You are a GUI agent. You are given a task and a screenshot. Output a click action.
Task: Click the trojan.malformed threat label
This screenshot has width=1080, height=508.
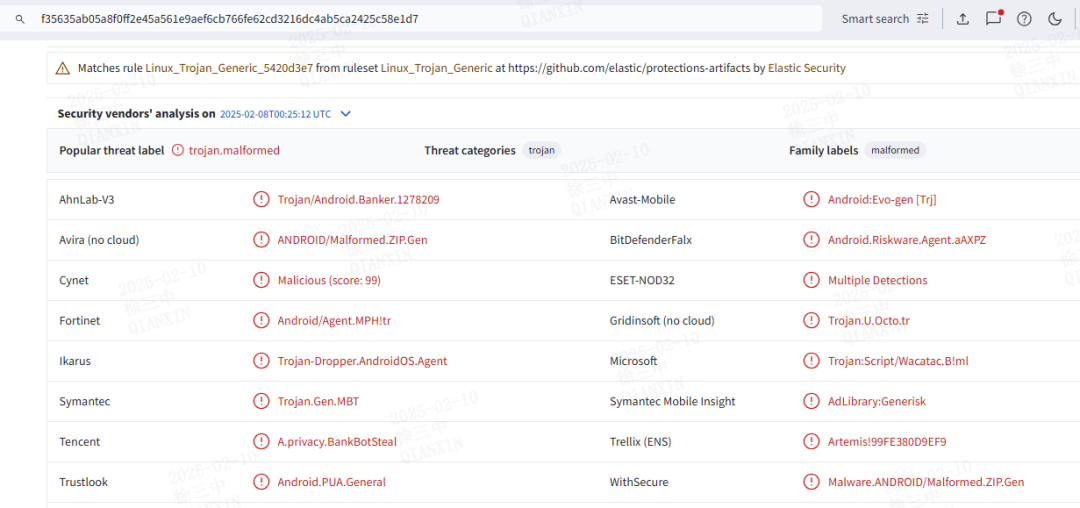tap(234, 150)
